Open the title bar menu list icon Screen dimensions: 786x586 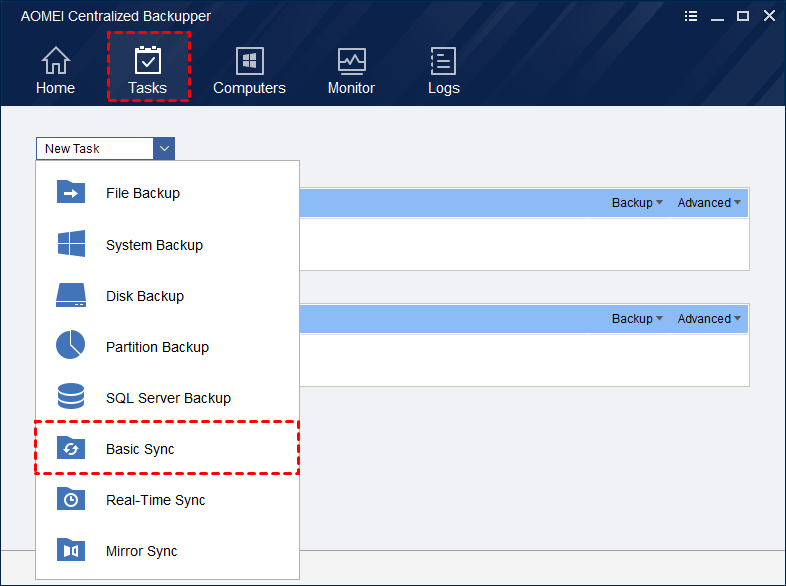point(691,16)
